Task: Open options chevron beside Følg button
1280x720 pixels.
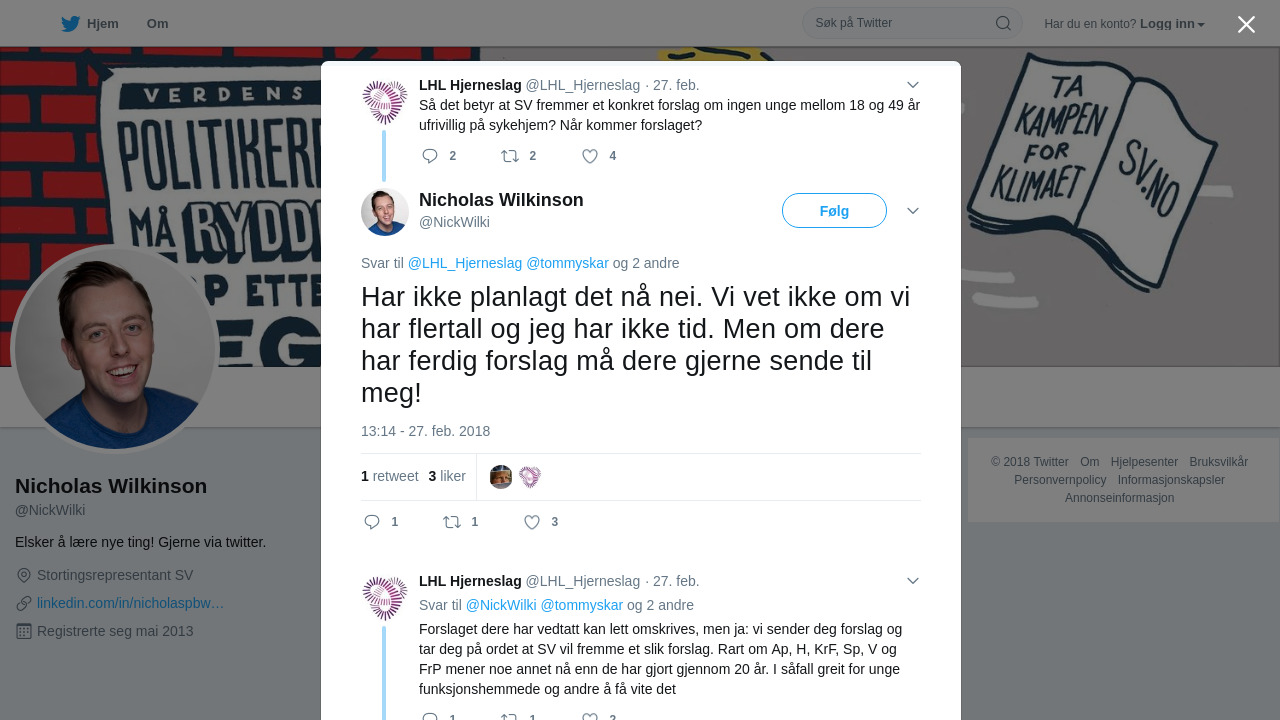Action: [x=912, y=211]
